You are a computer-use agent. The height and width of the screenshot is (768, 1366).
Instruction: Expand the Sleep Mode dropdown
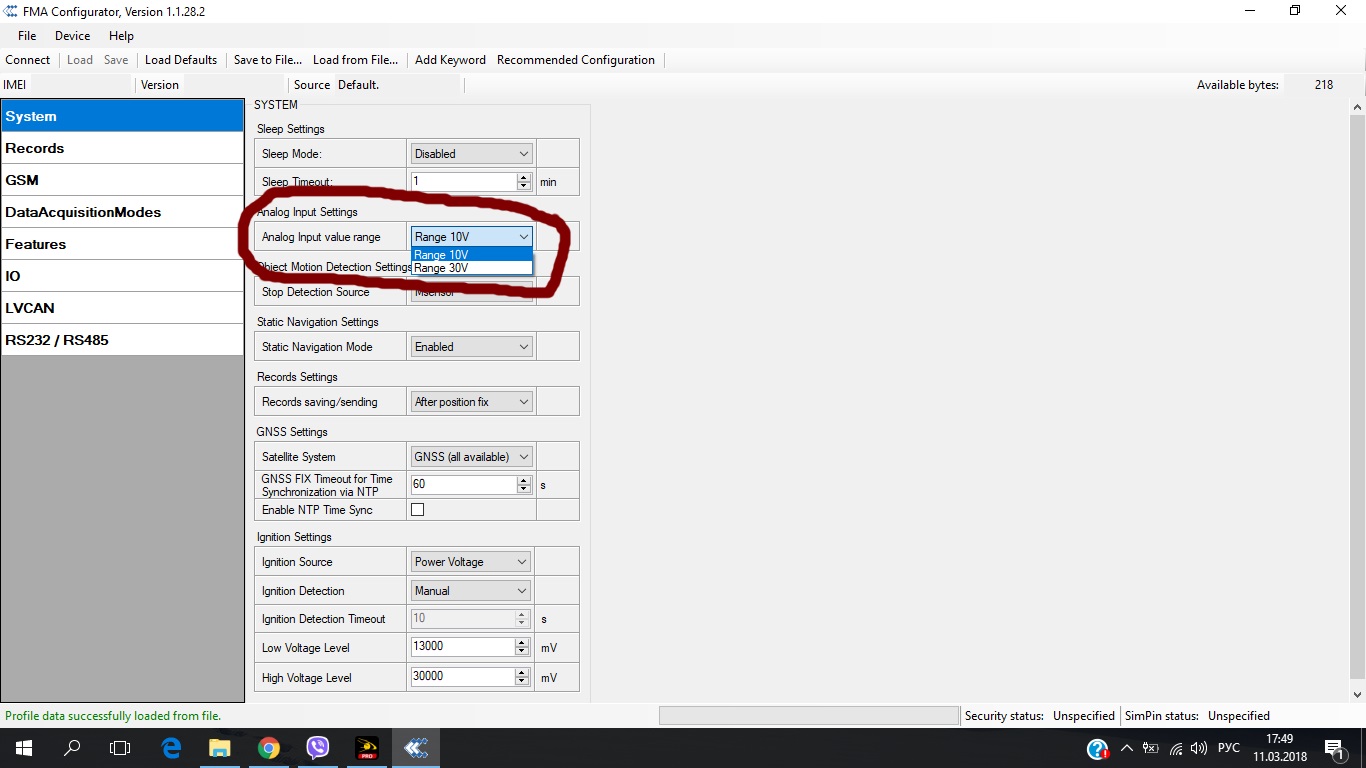471,154
